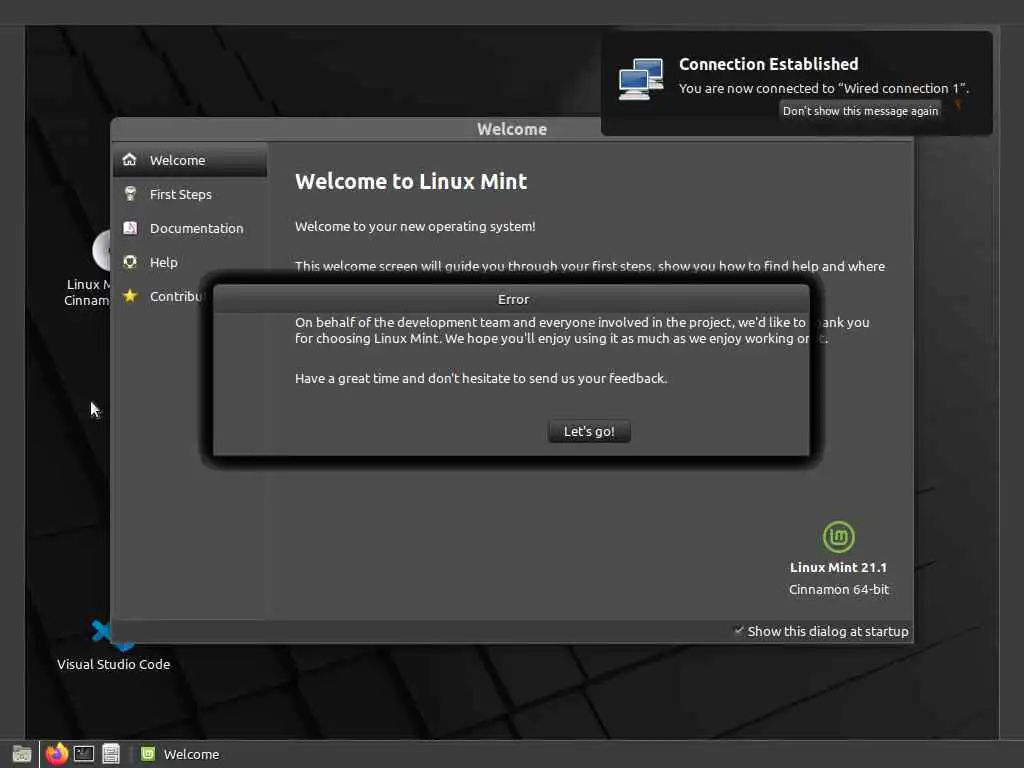Toggle Show this dialog at startup
Screen dimensions: 1024x768
[822, 631]
